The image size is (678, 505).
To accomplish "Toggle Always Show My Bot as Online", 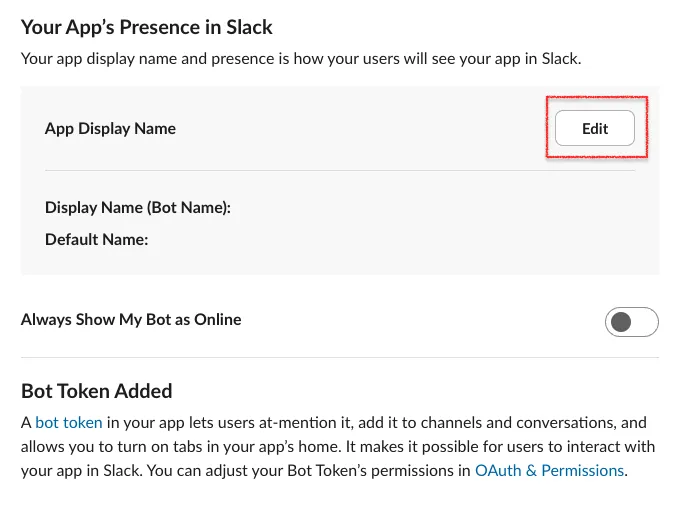I will click(x=631, y=322).
